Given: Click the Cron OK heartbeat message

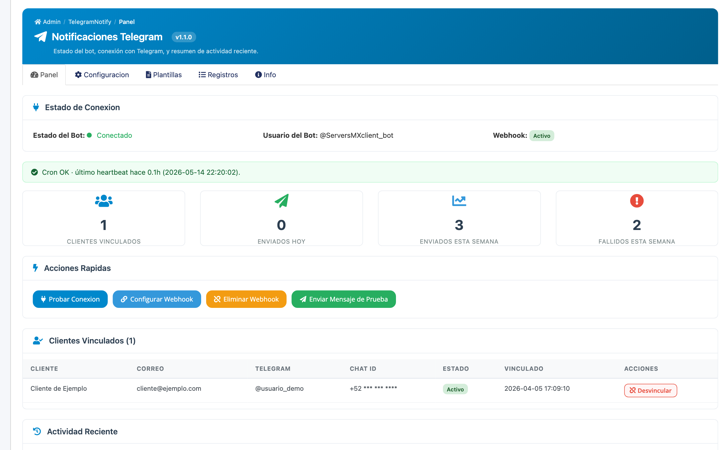Looking at the screenshot, I should [141, 172].
